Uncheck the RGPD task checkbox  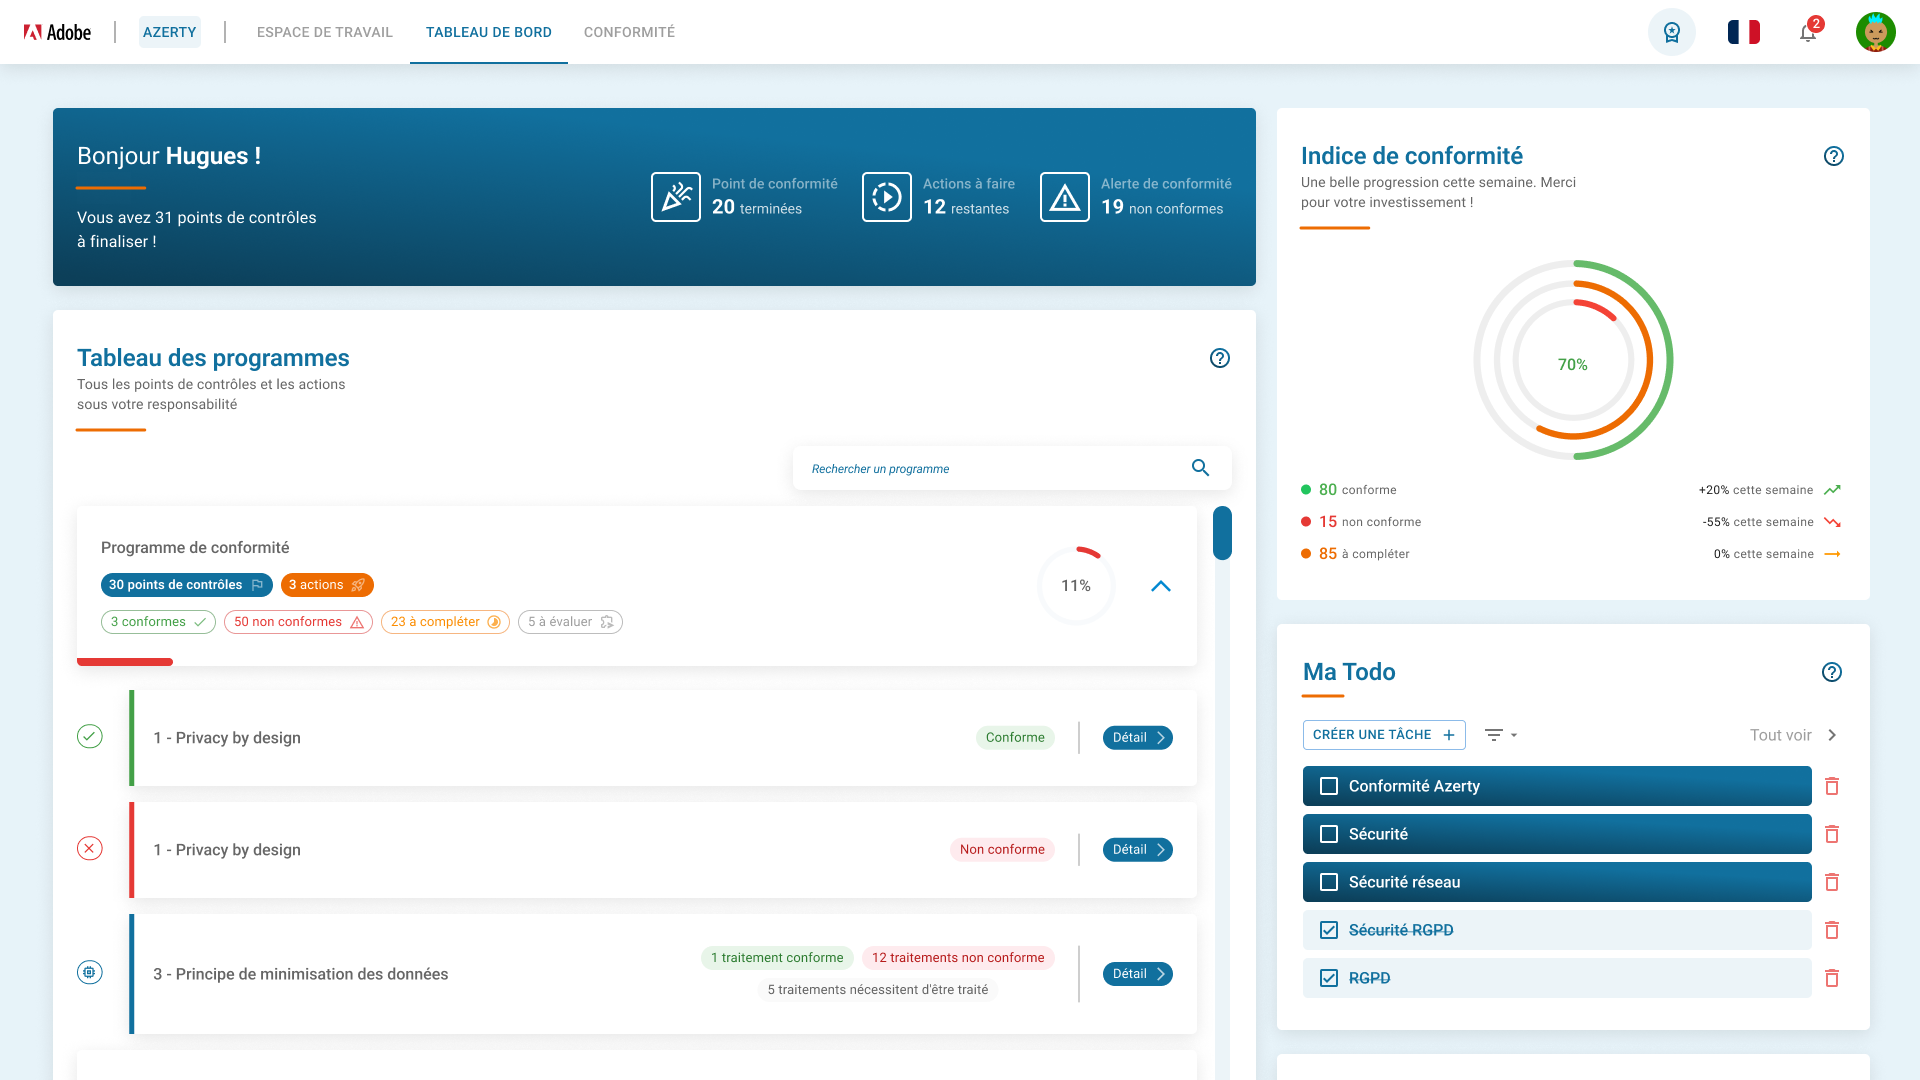click(x=1329, y=978)
